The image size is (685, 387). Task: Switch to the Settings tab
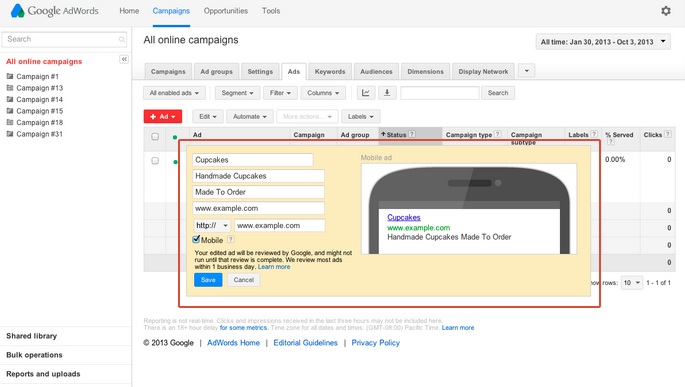(x=260, y=72)
